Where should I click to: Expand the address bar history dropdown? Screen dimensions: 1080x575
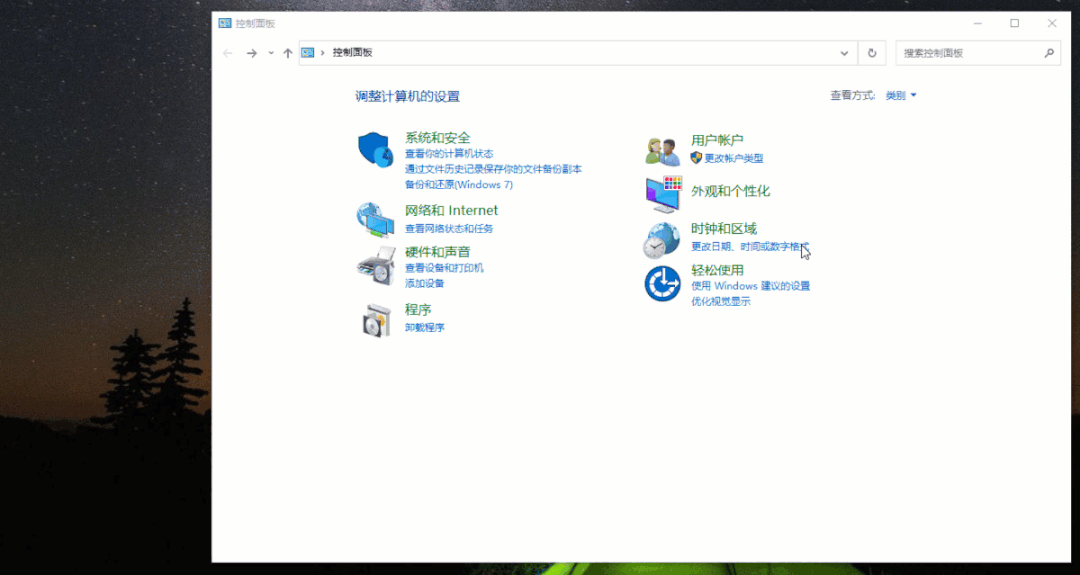pos(844,53)
